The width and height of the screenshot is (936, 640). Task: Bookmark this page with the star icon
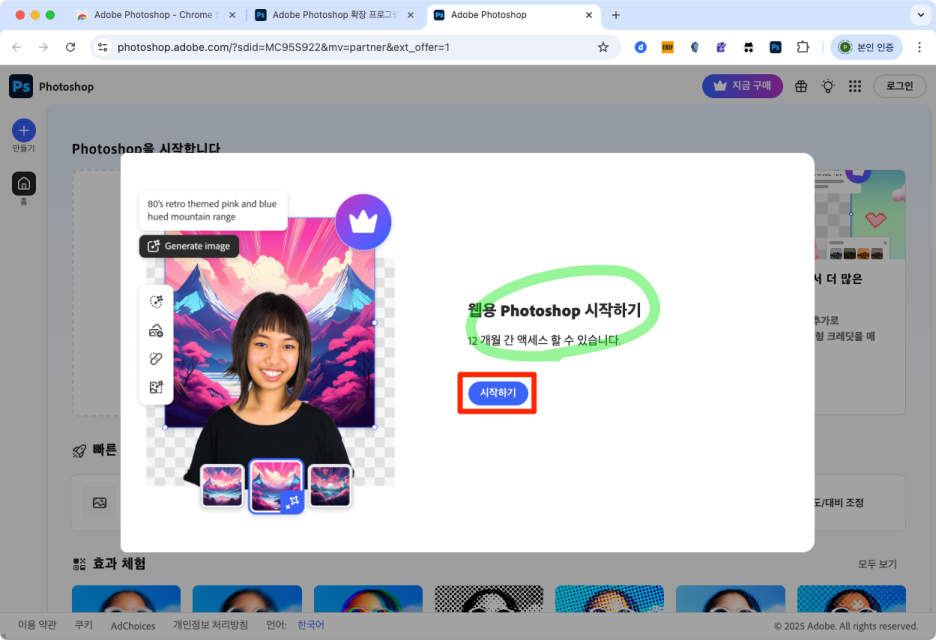pos(603,47)
